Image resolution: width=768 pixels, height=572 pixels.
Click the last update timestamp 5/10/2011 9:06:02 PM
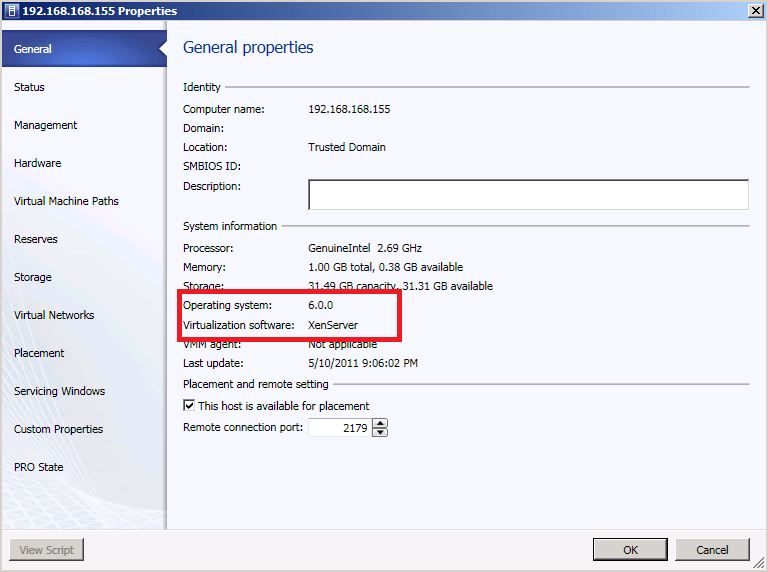[x=363, y=363]
